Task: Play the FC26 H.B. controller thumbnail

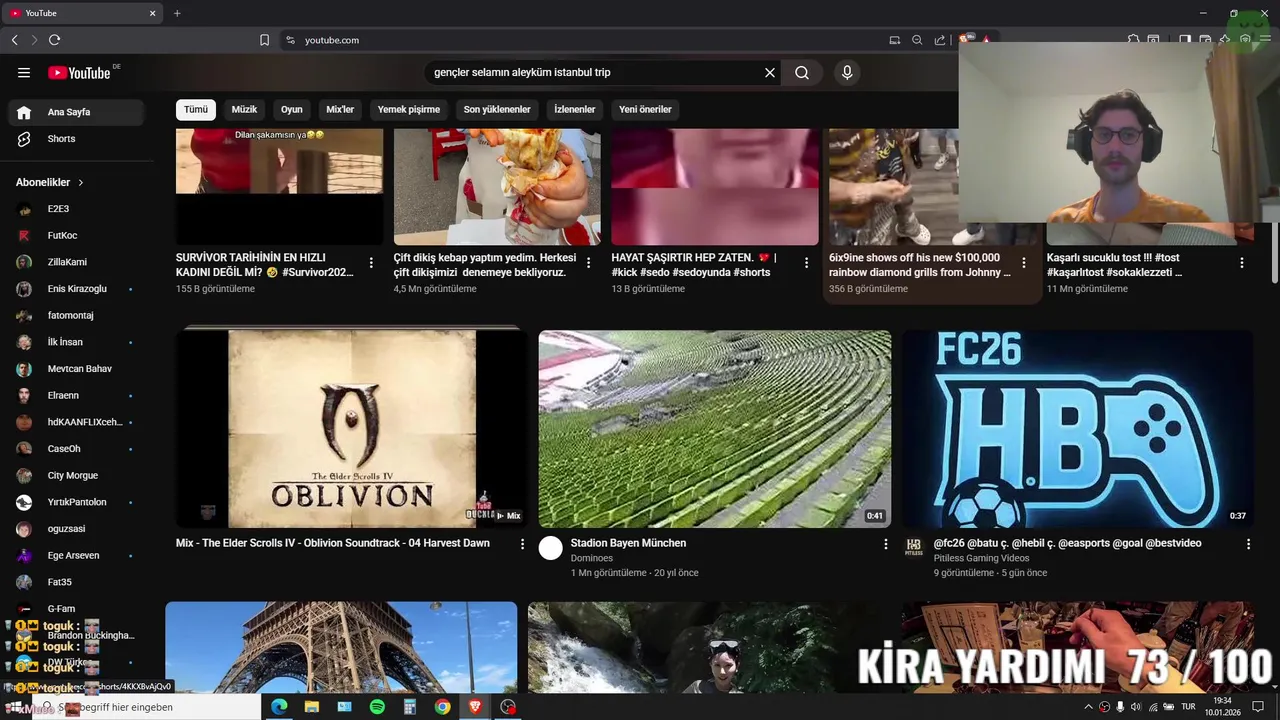Action: coord(1078,429)
